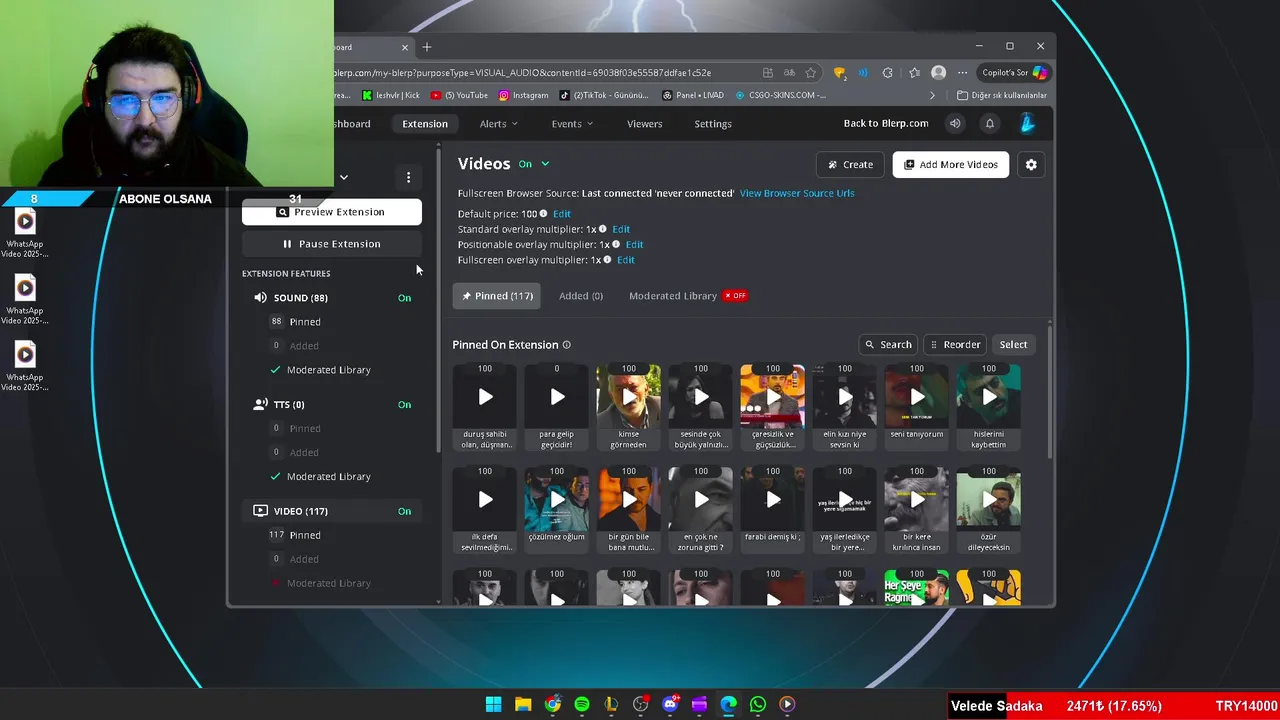Click the Blerp sound volume icon
The height and width of the screenshot is (720, 1280).
(x=955, y=123)
